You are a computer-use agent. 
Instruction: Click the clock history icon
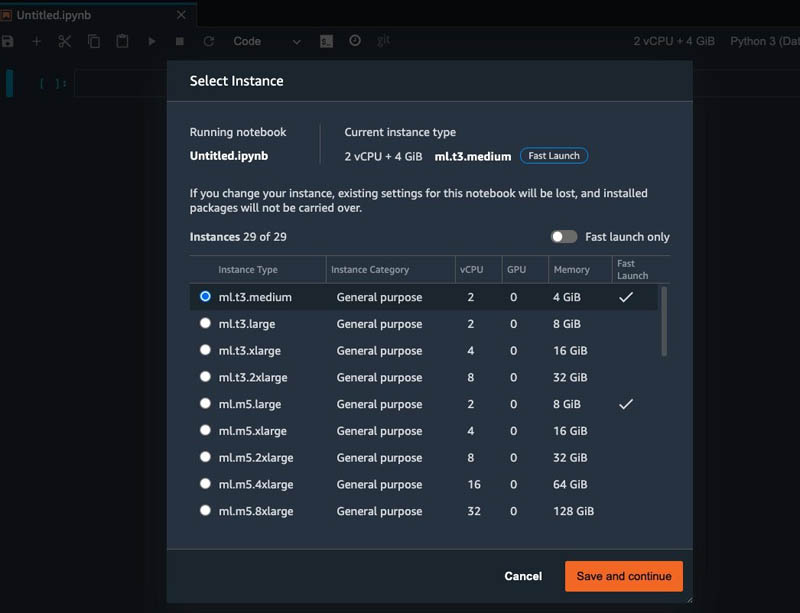(355, 40)
